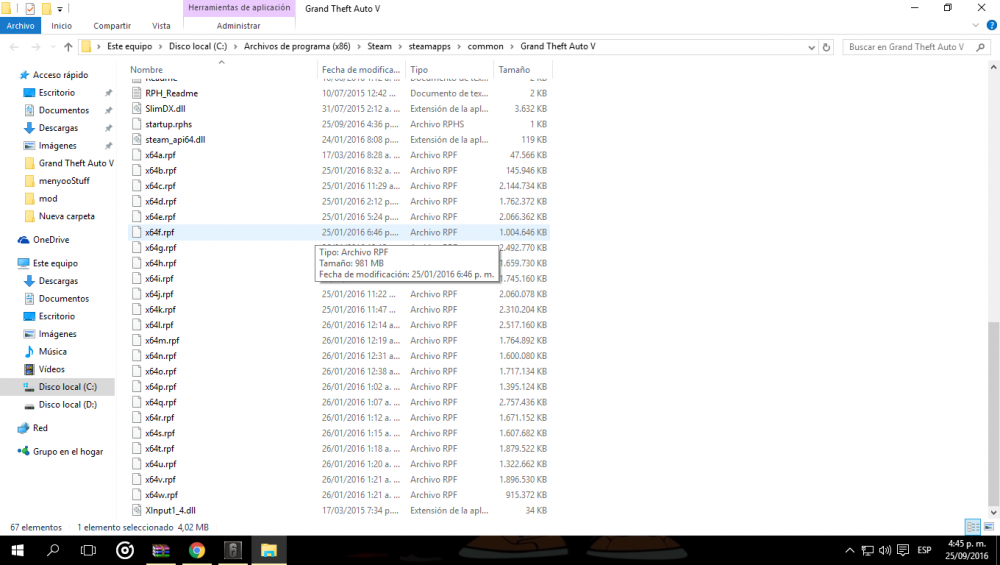Sort by the Tipo column header

[419, 70]
